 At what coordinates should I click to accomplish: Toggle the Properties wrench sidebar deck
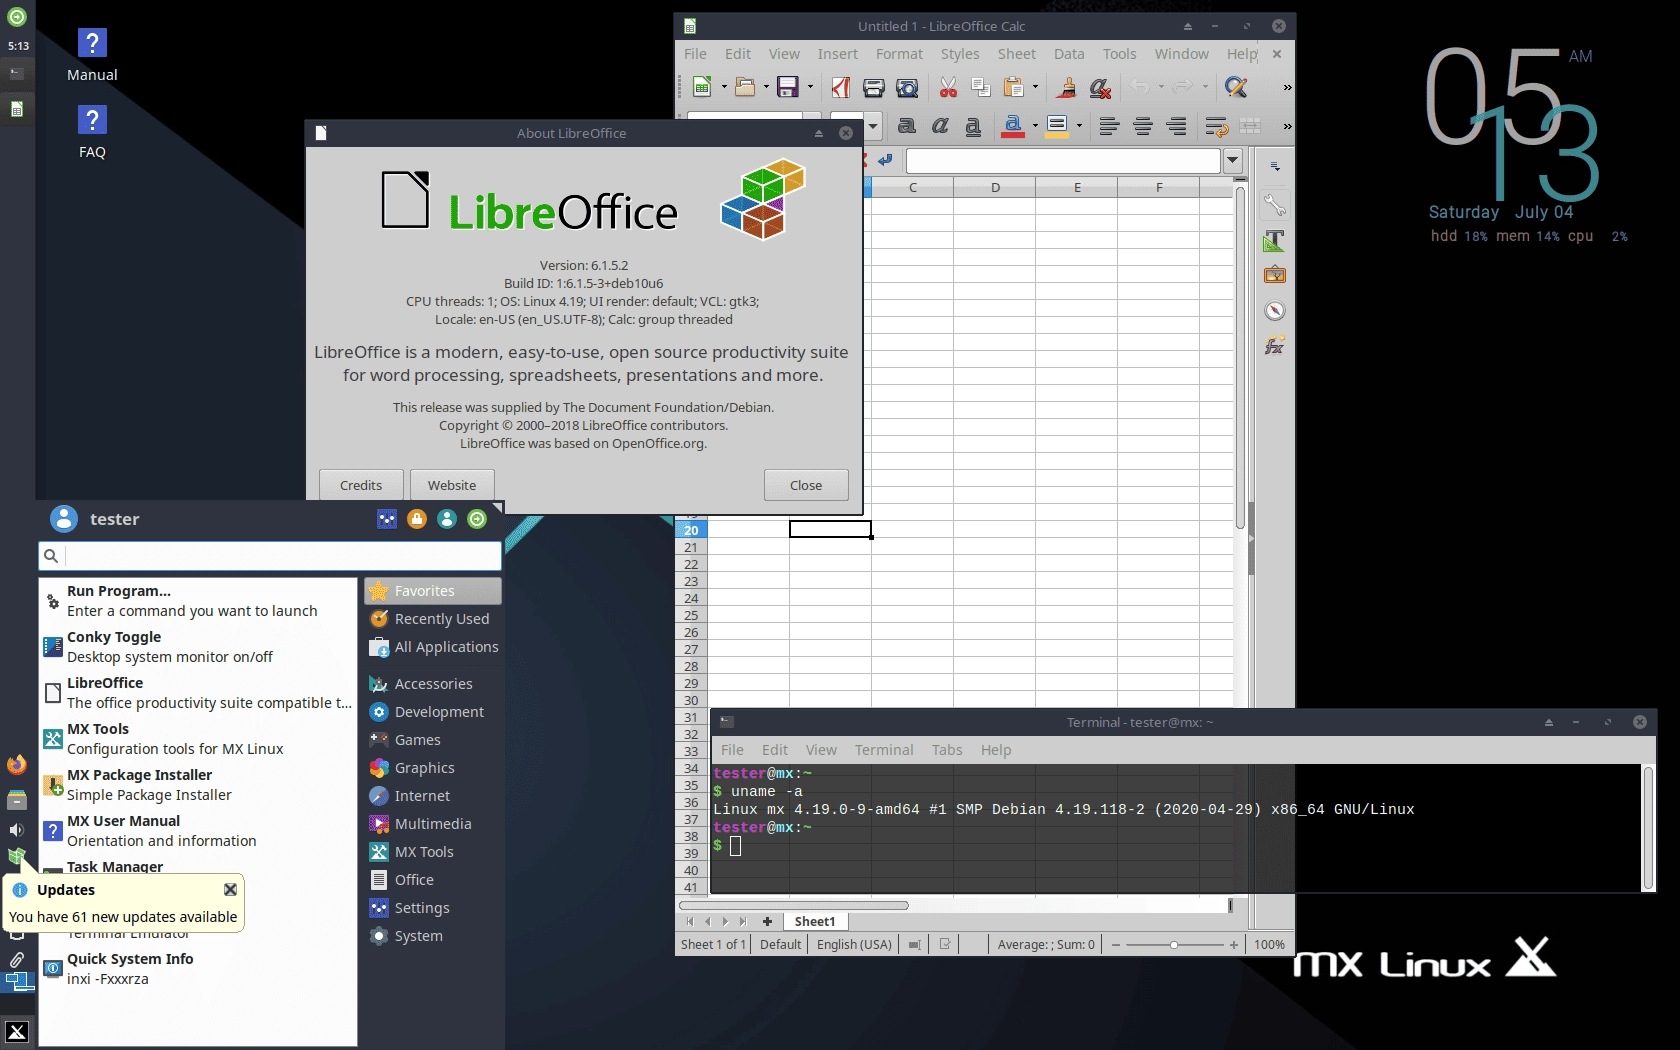pos(1274,205)
